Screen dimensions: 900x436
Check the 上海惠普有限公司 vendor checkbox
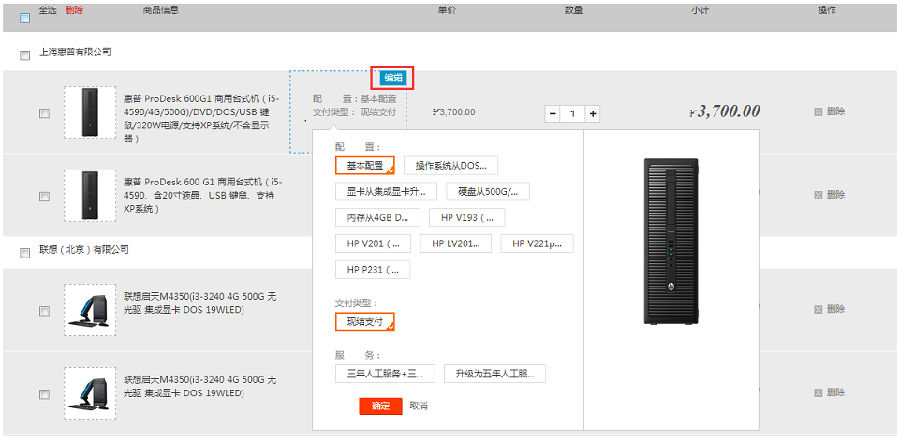pyautogui.click(x=24, y=56)
